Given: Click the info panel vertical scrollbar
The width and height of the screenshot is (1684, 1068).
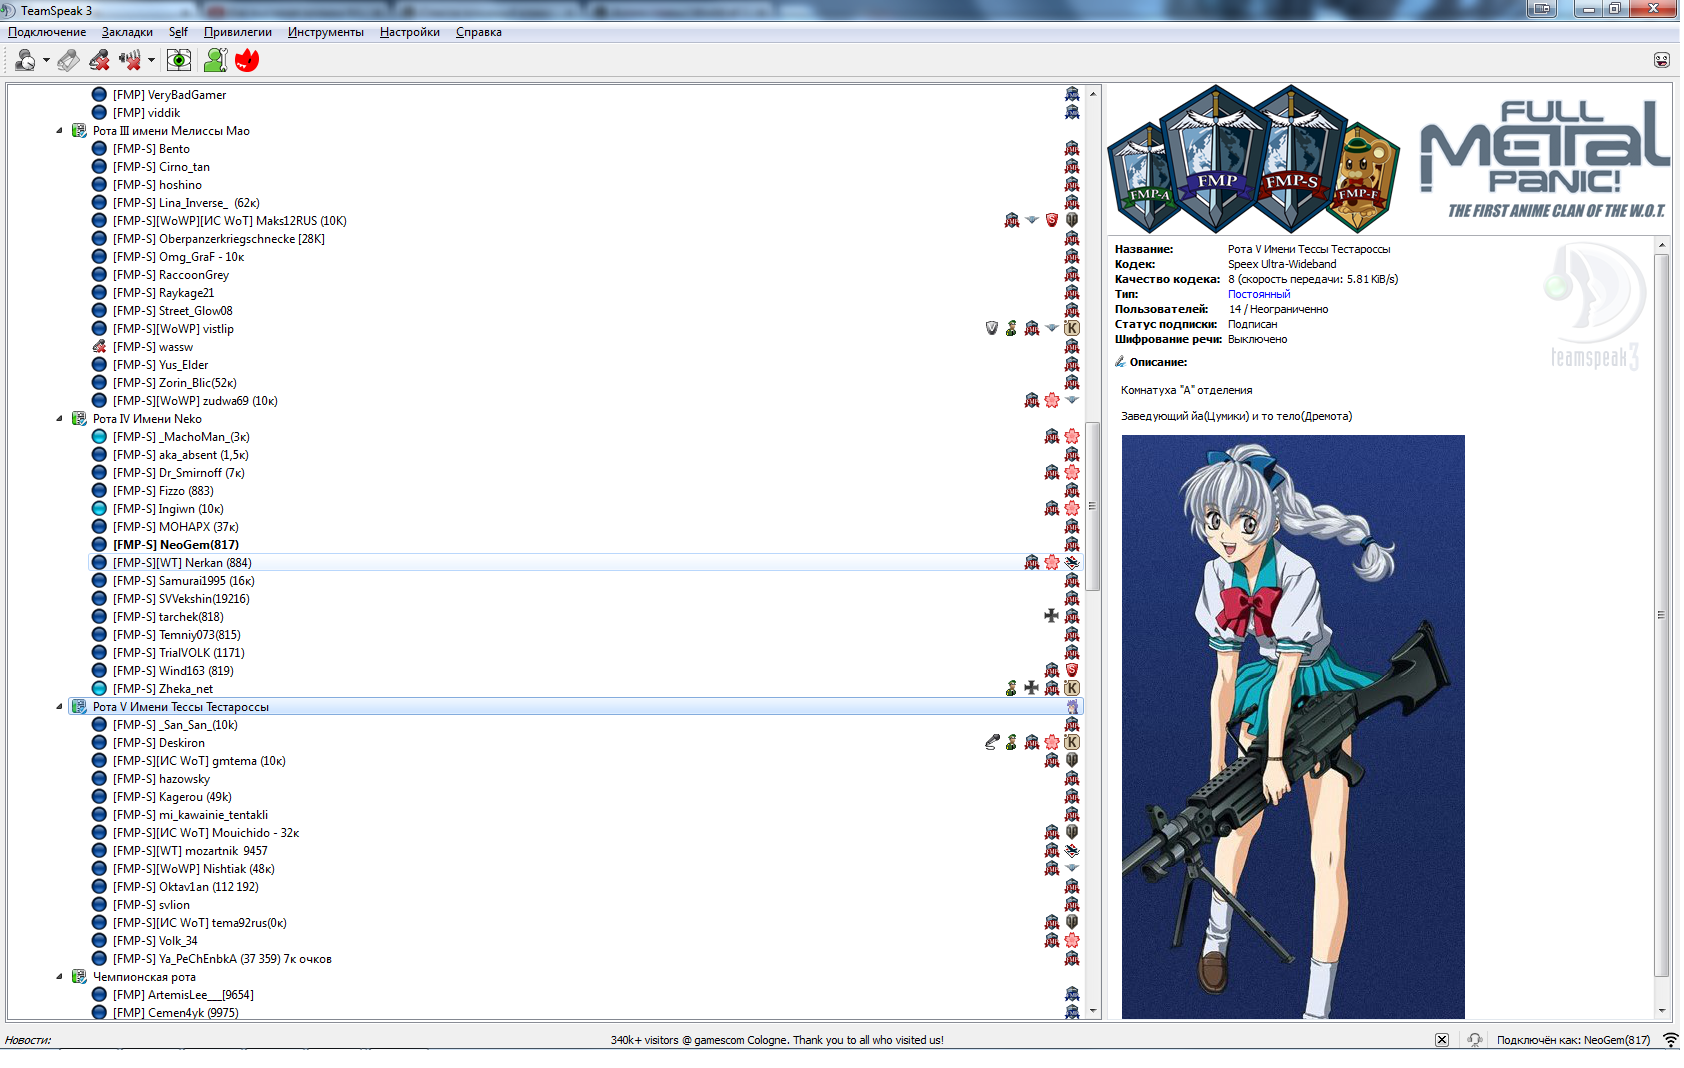Looking at the screenshot, I should [1662, 615].
